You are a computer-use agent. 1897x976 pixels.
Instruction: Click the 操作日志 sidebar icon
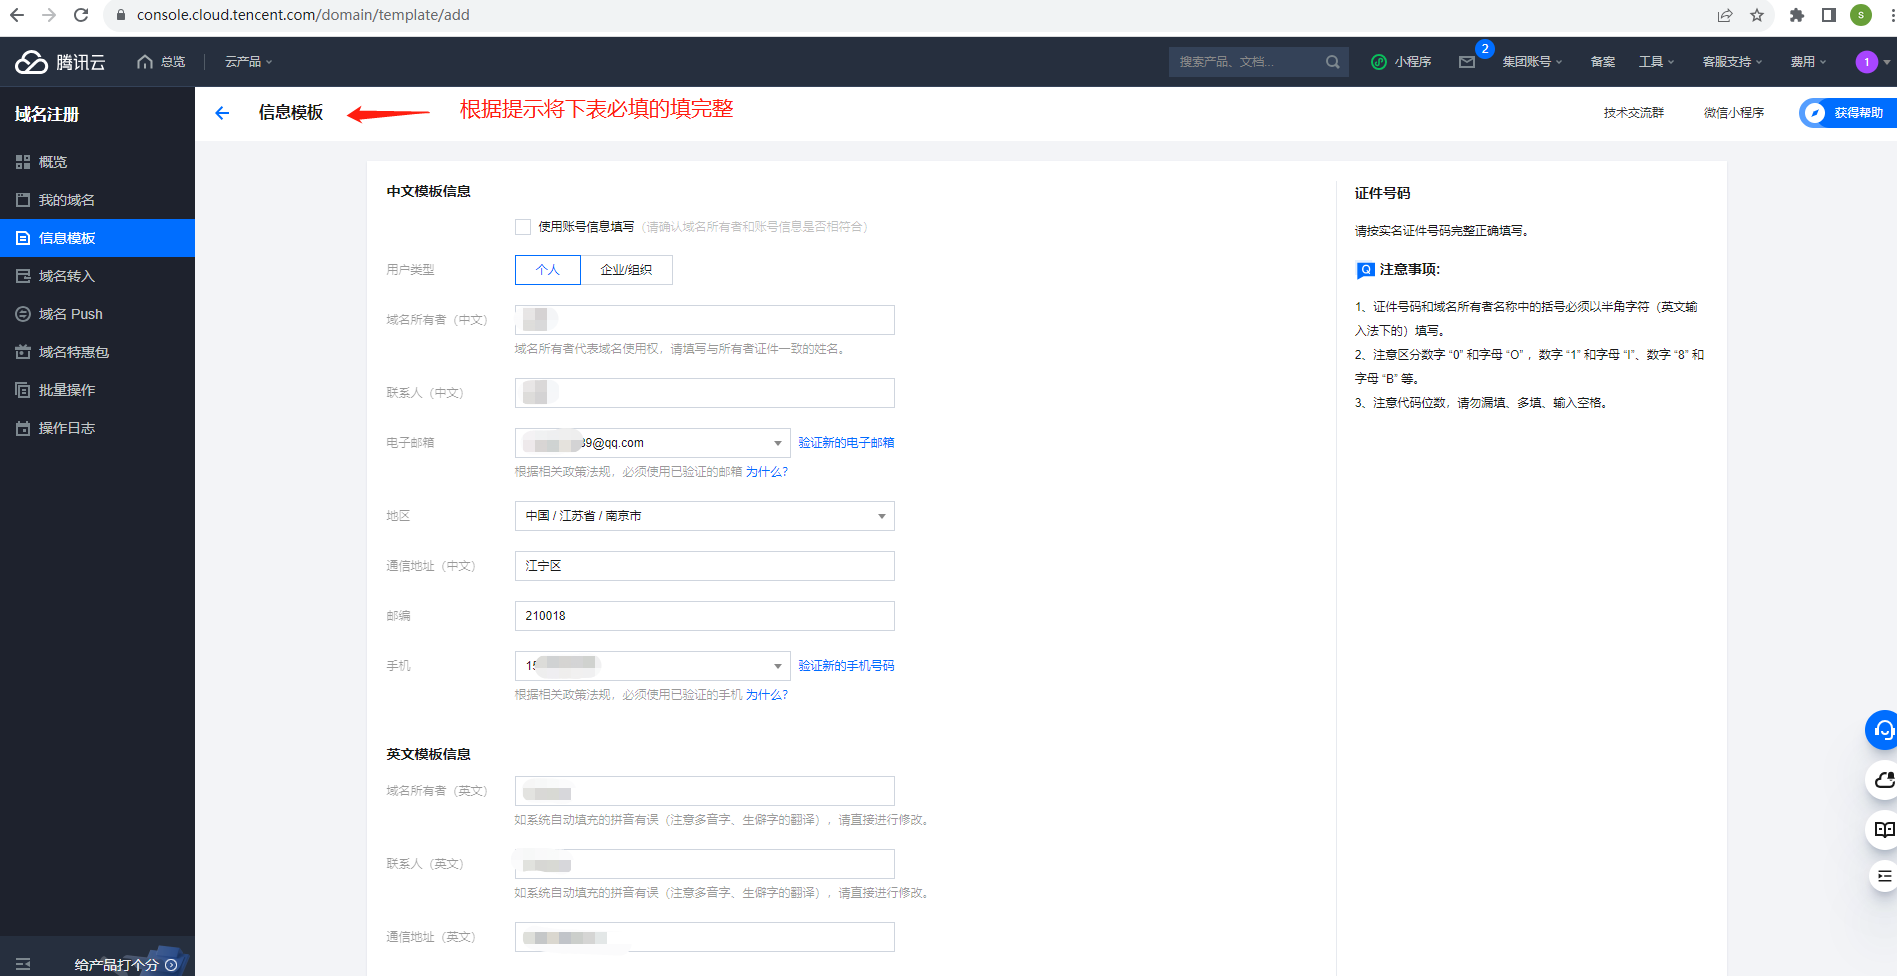(23, 428)
